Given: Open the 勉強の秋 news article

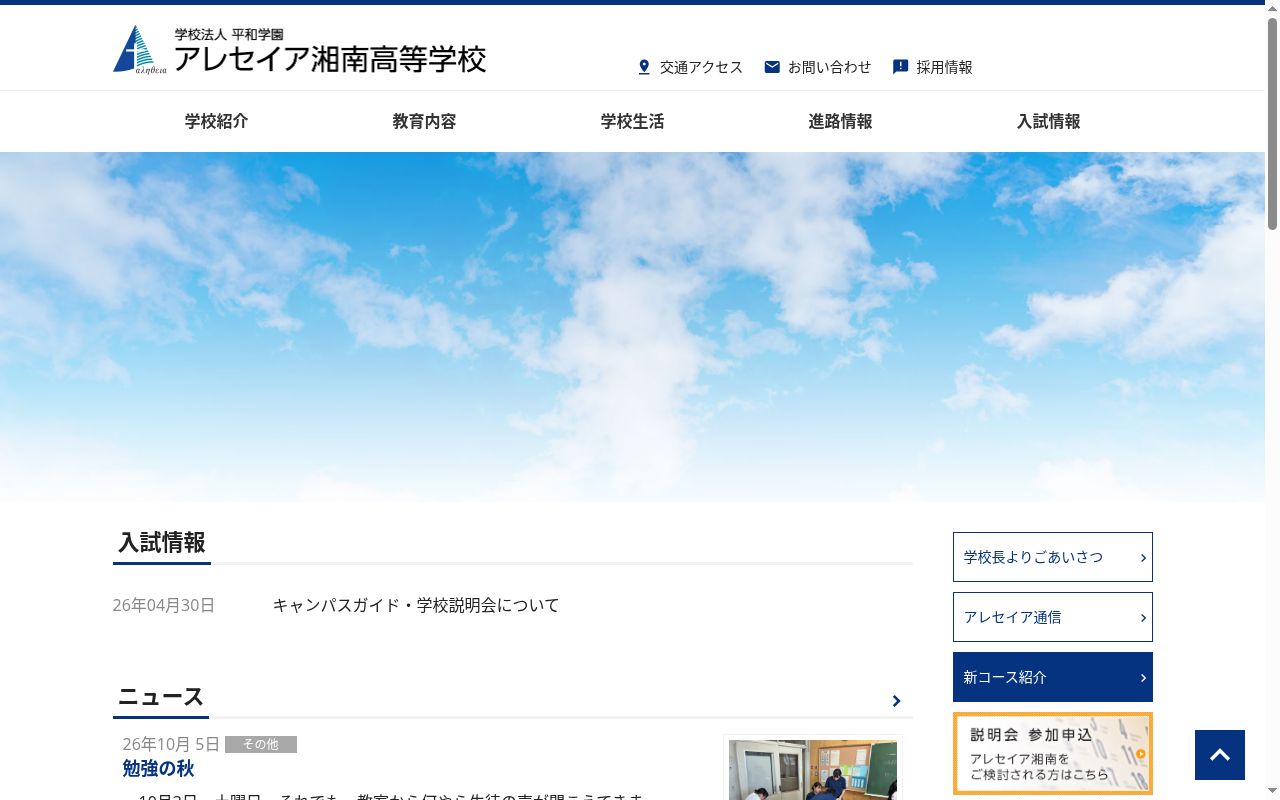Looking at the screenshot, I should 158,768.
